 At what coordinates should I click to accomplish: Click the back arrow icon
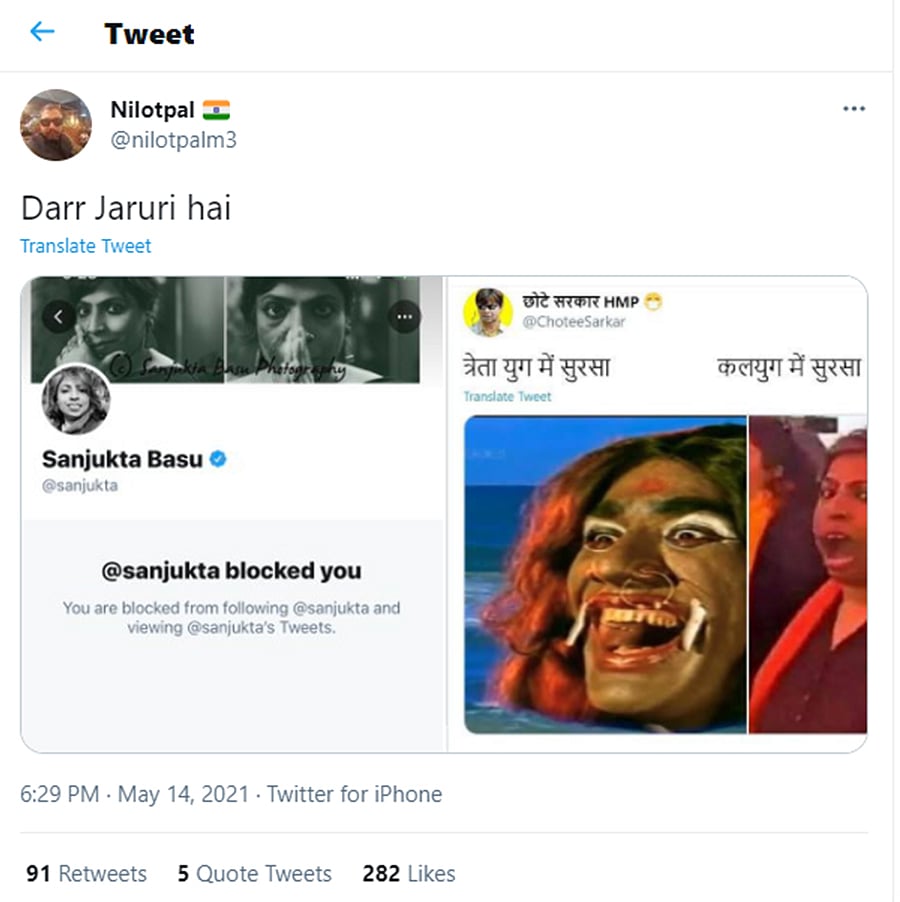click(42, 32)
